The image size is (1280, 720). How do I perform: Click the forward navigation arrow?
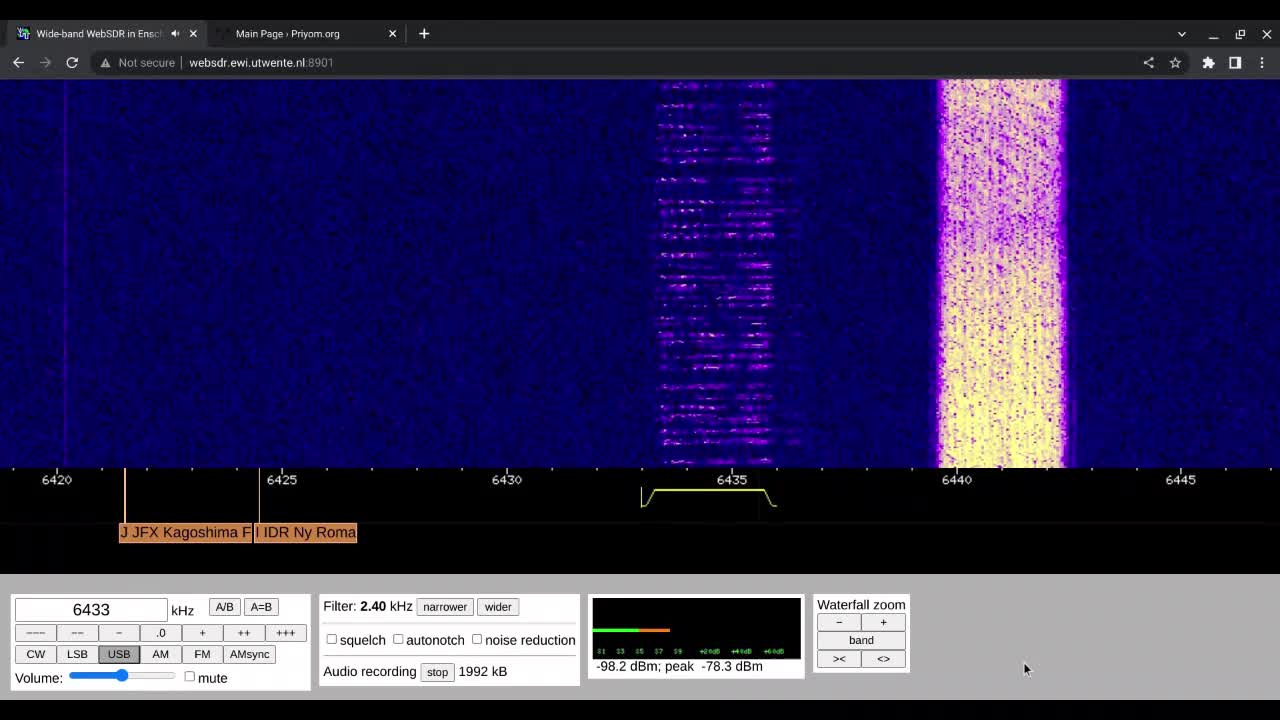(x=45, y=62)
